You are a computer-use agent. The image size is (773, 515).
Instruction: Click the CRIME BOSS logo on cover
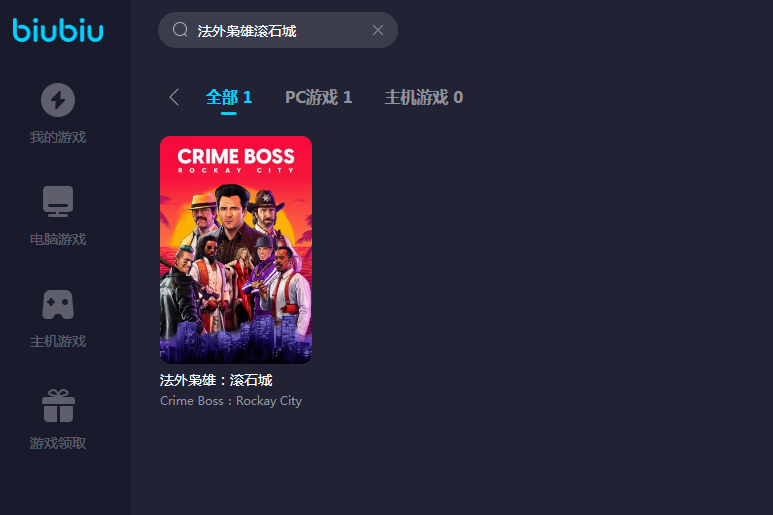click(x=236, y=160)
